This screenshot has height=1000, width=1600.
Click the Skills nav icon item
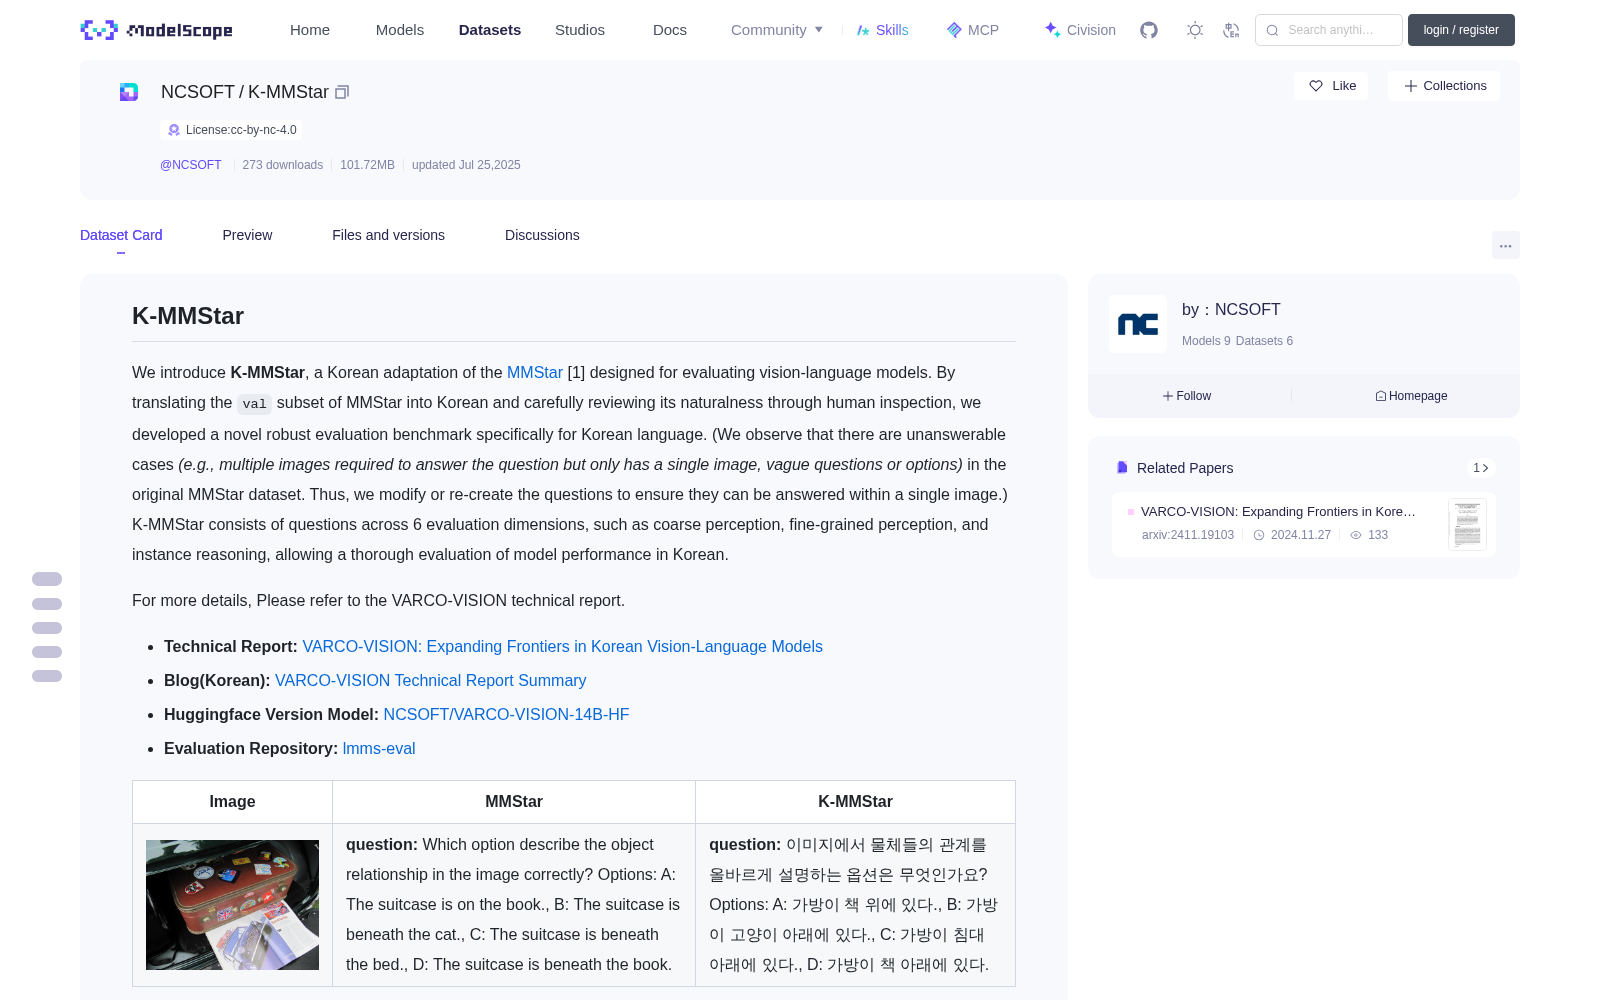pos(882,30)
